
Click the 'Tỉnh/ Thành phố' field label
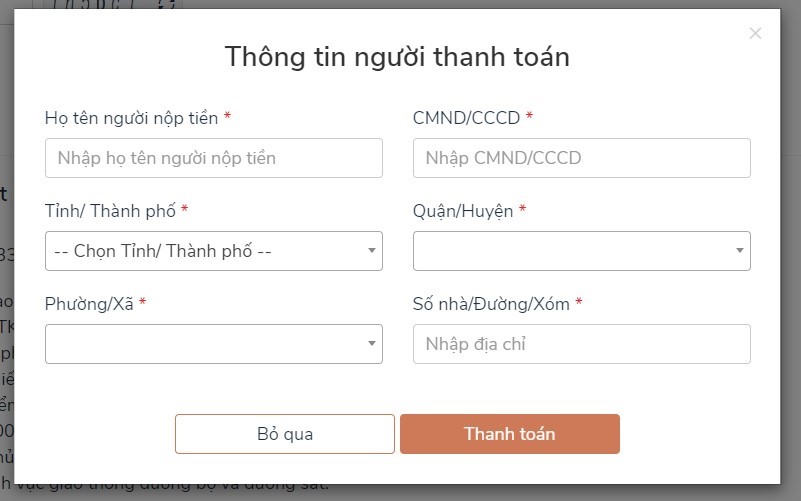click(110, 211)
